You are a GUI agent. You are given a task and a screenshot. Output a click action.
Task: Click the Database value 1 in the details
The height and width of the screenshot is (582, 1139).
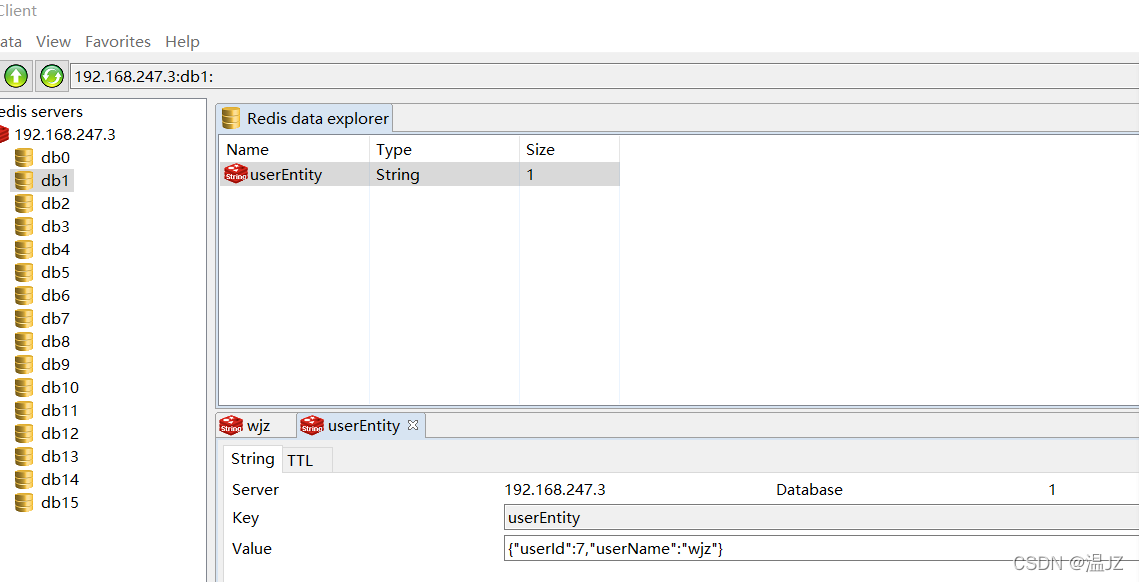1052,490
